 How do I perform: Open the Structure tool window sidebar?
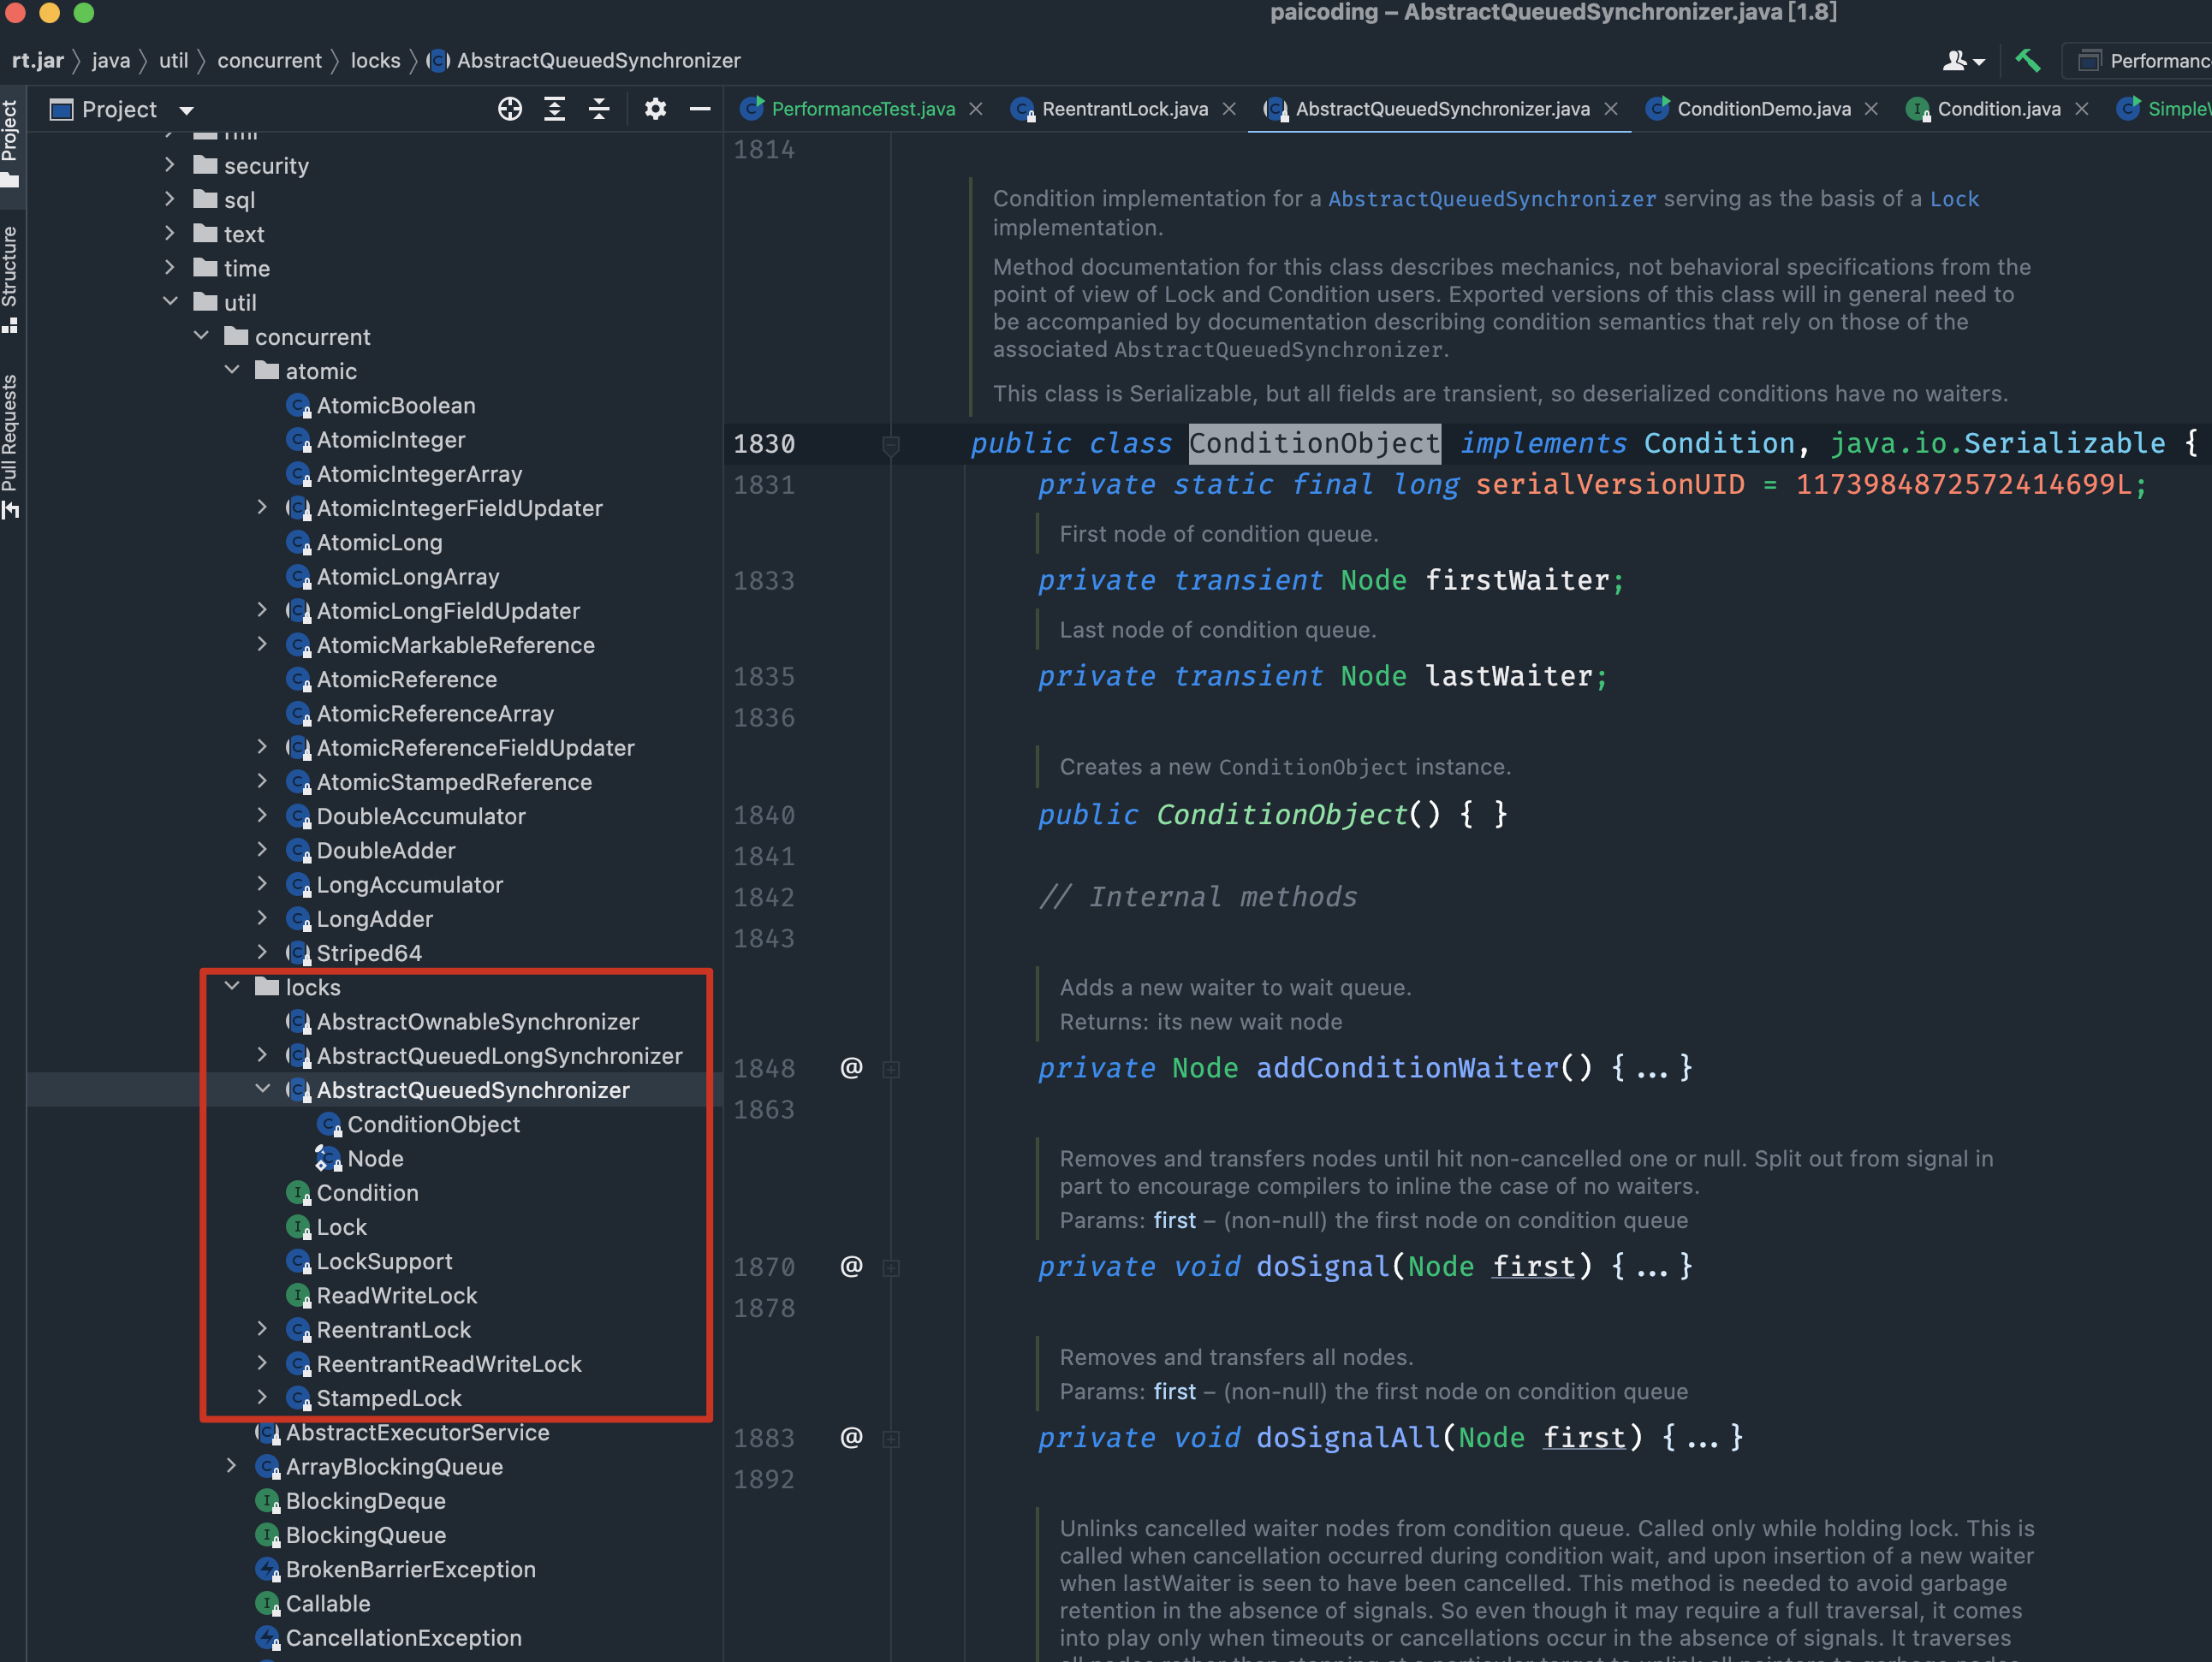(x=10, y=277)
